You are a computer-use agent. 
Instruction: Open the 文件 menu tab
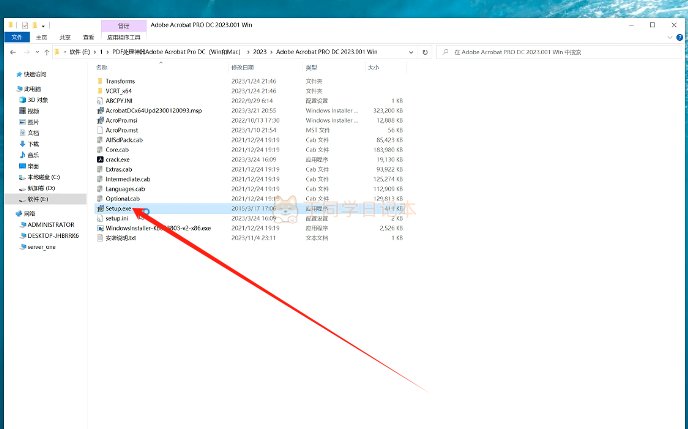pos(16,36)
